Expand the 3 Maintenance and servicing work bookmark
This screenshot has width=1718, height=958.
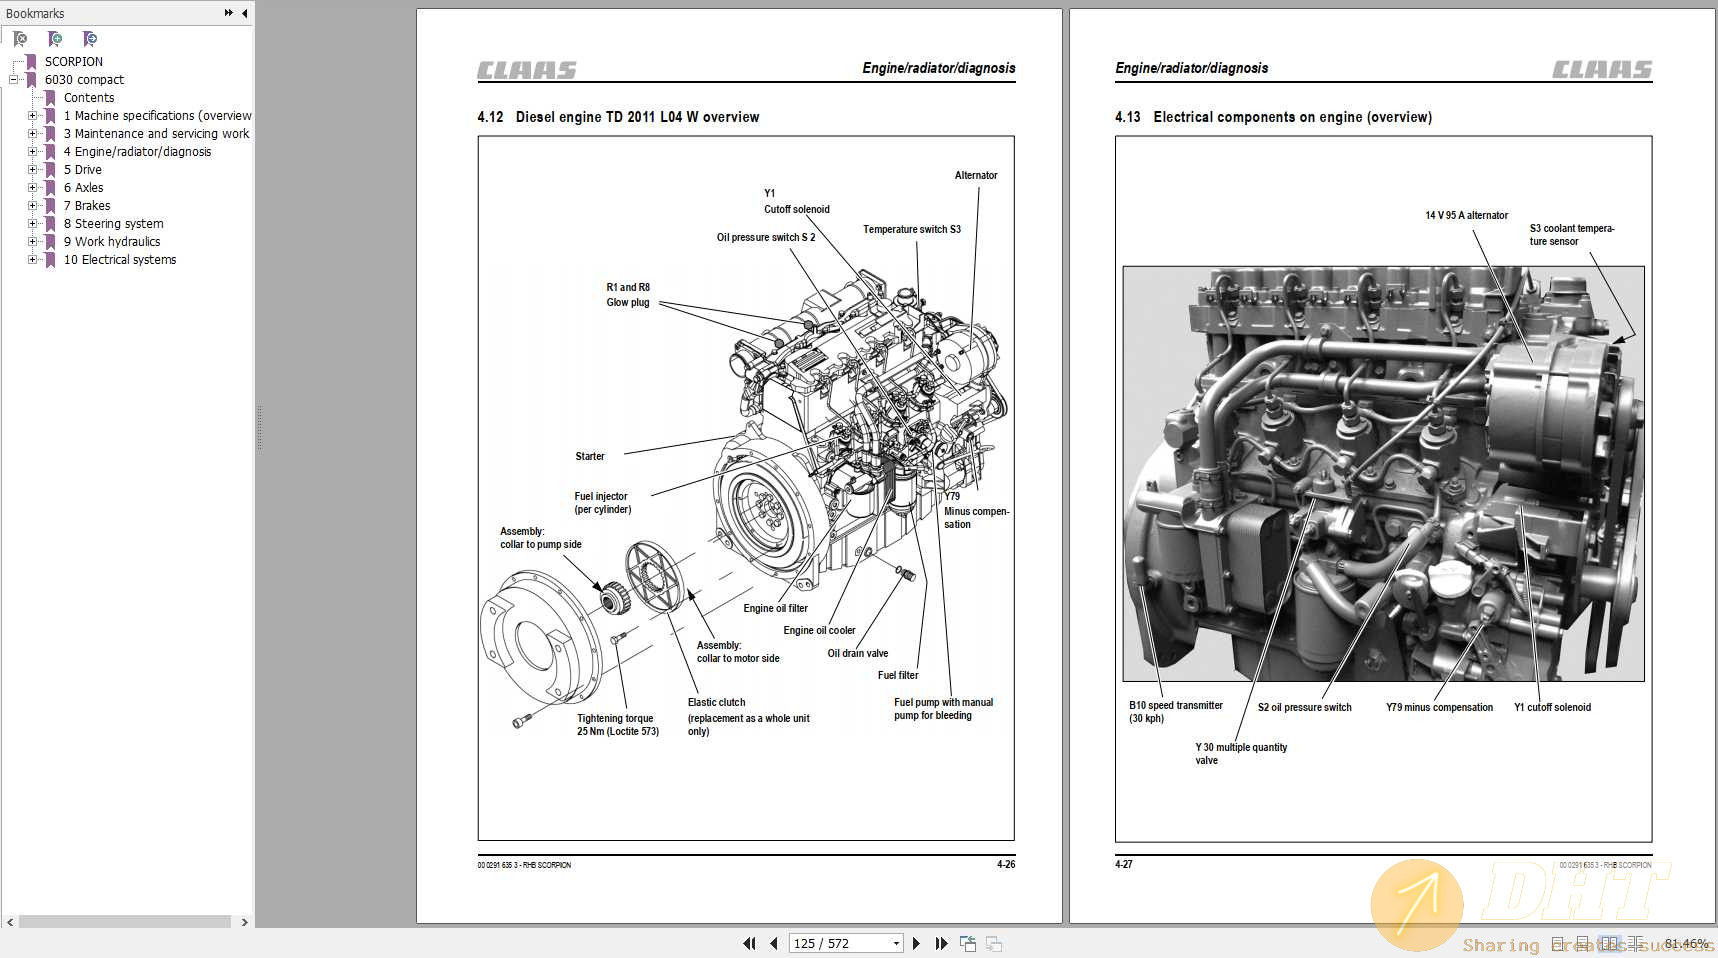pos(32,134)
